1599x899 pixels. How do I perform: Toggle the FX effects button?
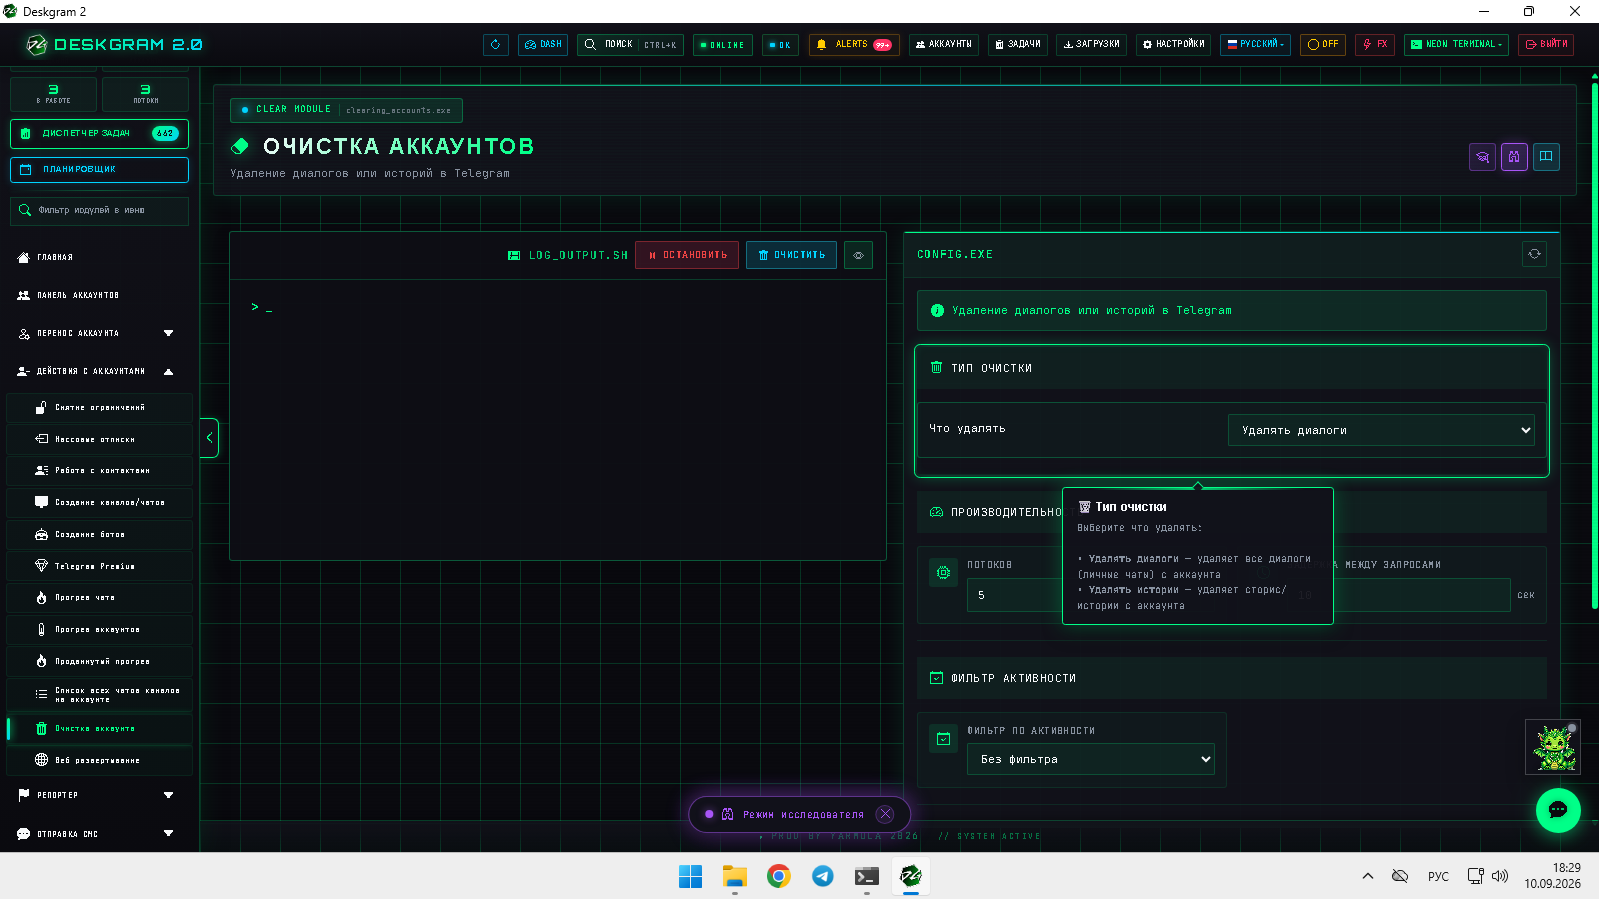(x=1375, y=45)
